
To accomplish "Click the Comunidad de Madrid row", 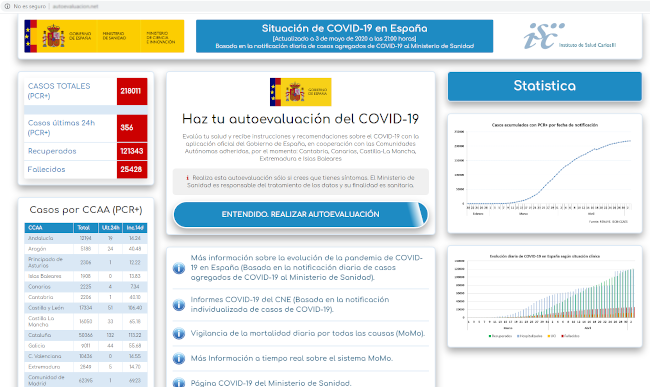I will (86, 380).
